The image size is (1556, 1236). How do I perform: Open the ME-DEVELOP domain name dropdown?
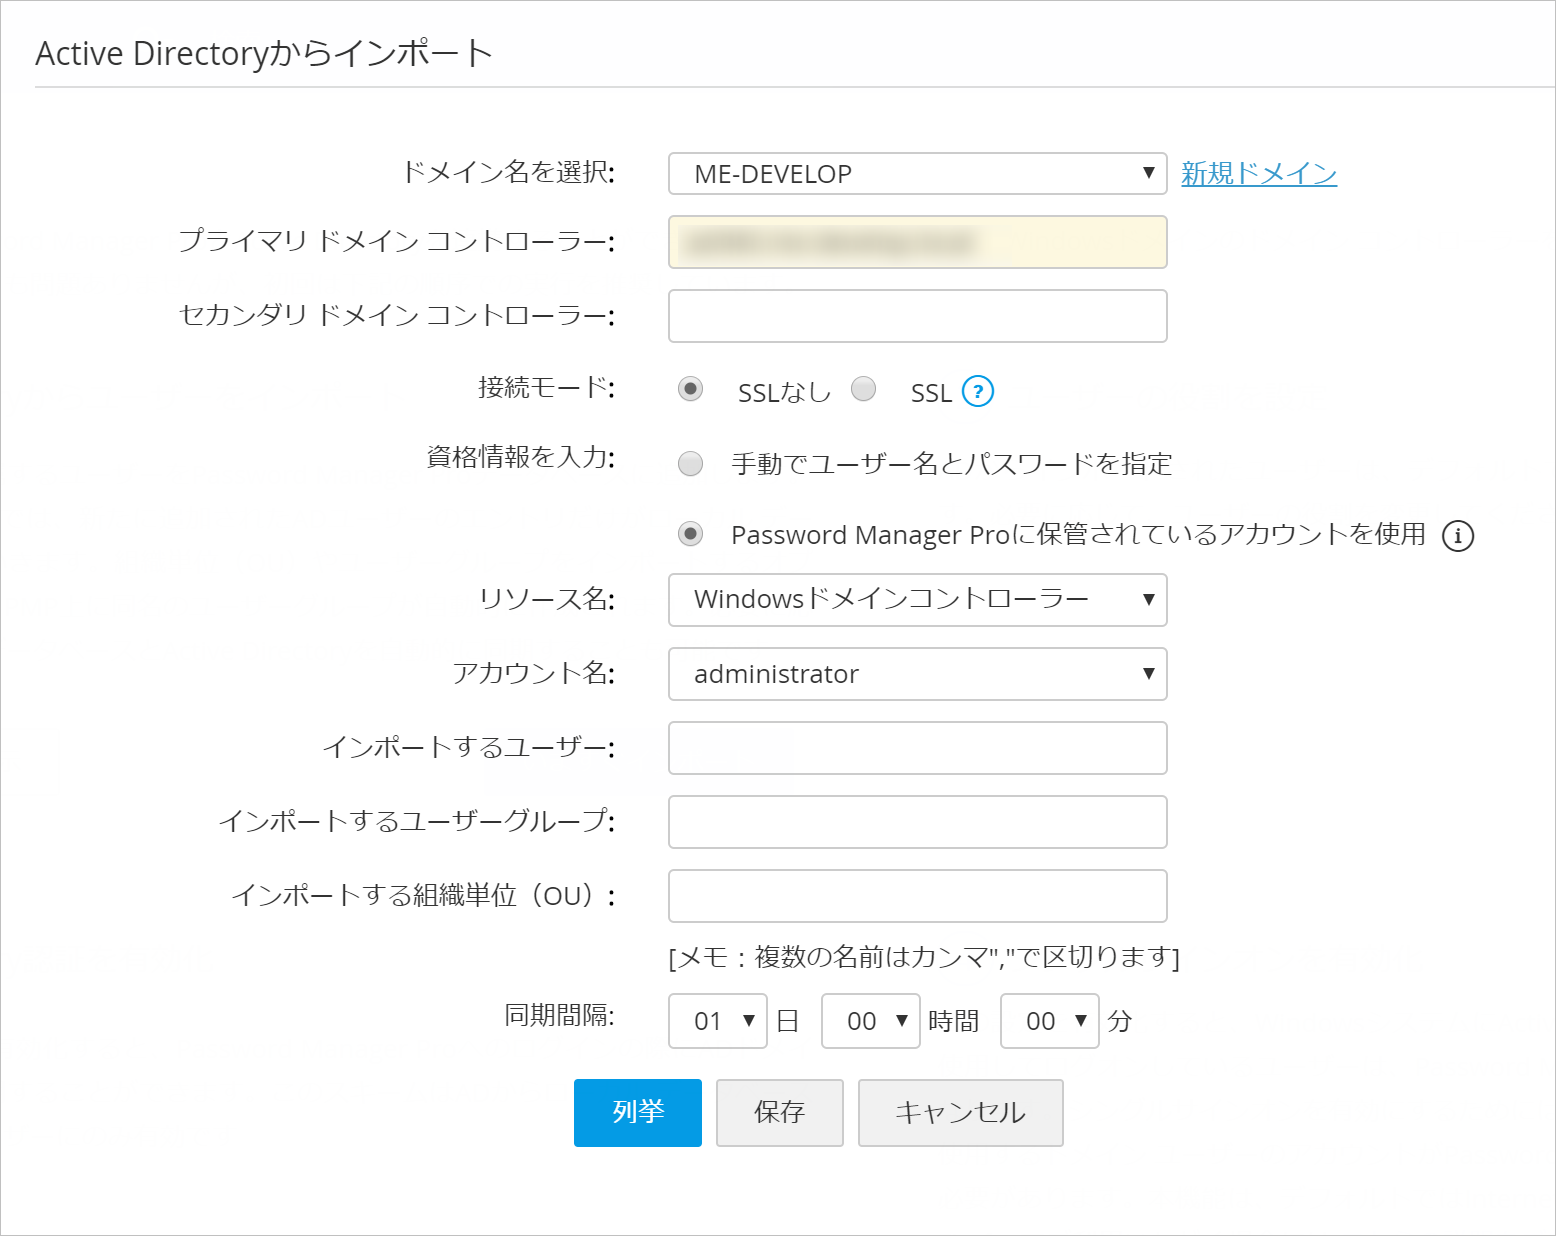(x=917, y=174)
